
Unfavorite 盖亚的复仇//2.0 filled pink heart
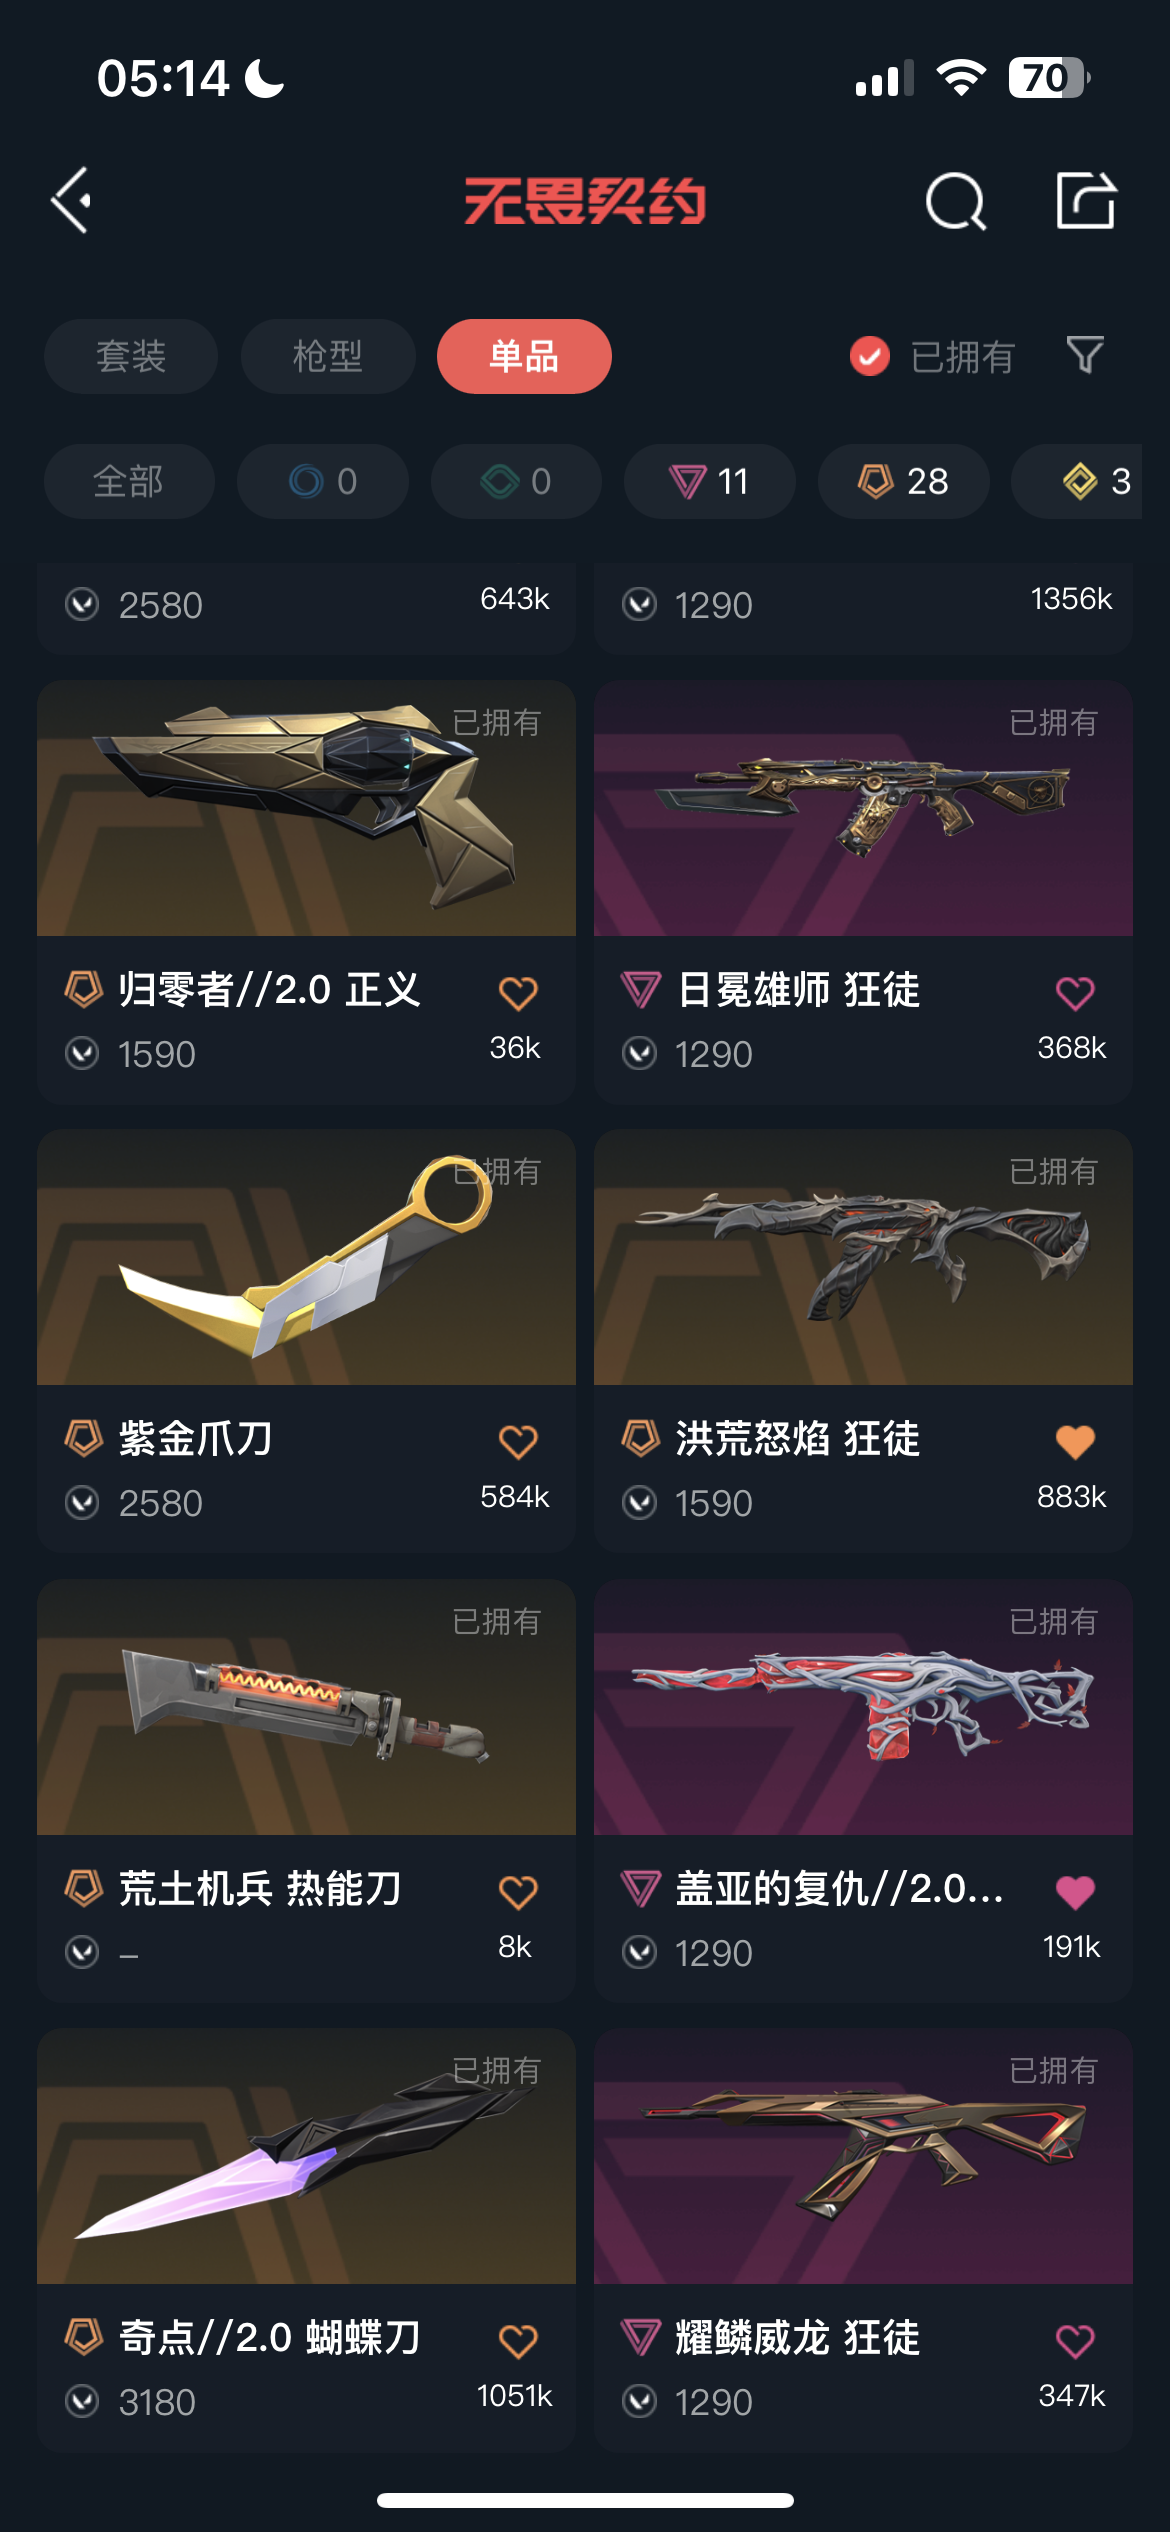pos(1075,1892)
